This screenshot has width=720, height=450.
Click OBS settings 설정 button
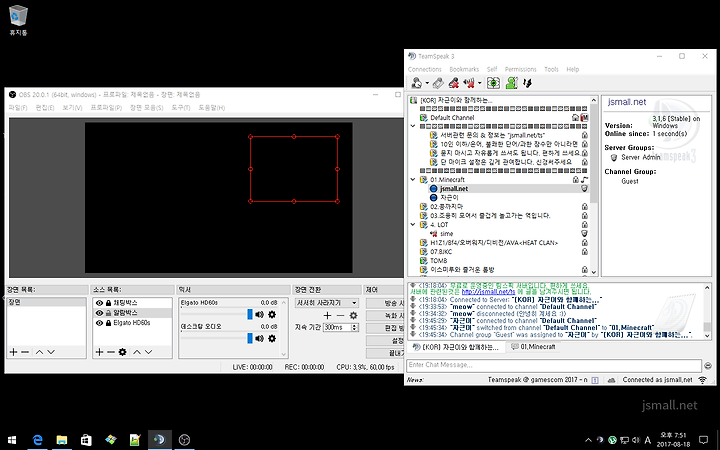point(385,340)
